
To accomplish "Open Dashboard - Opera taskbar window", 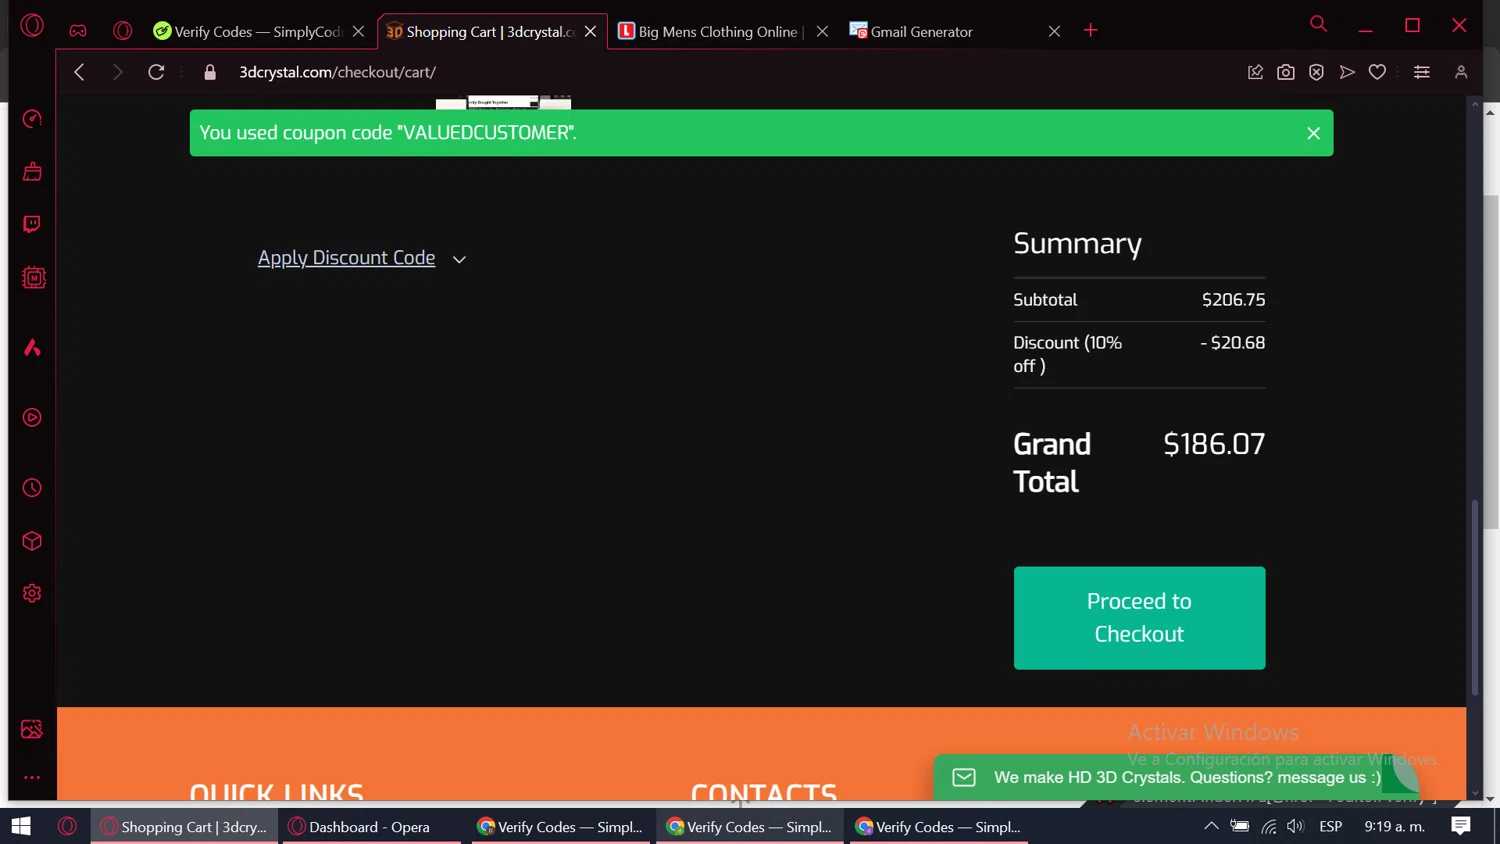I will (x=369, y=827).
